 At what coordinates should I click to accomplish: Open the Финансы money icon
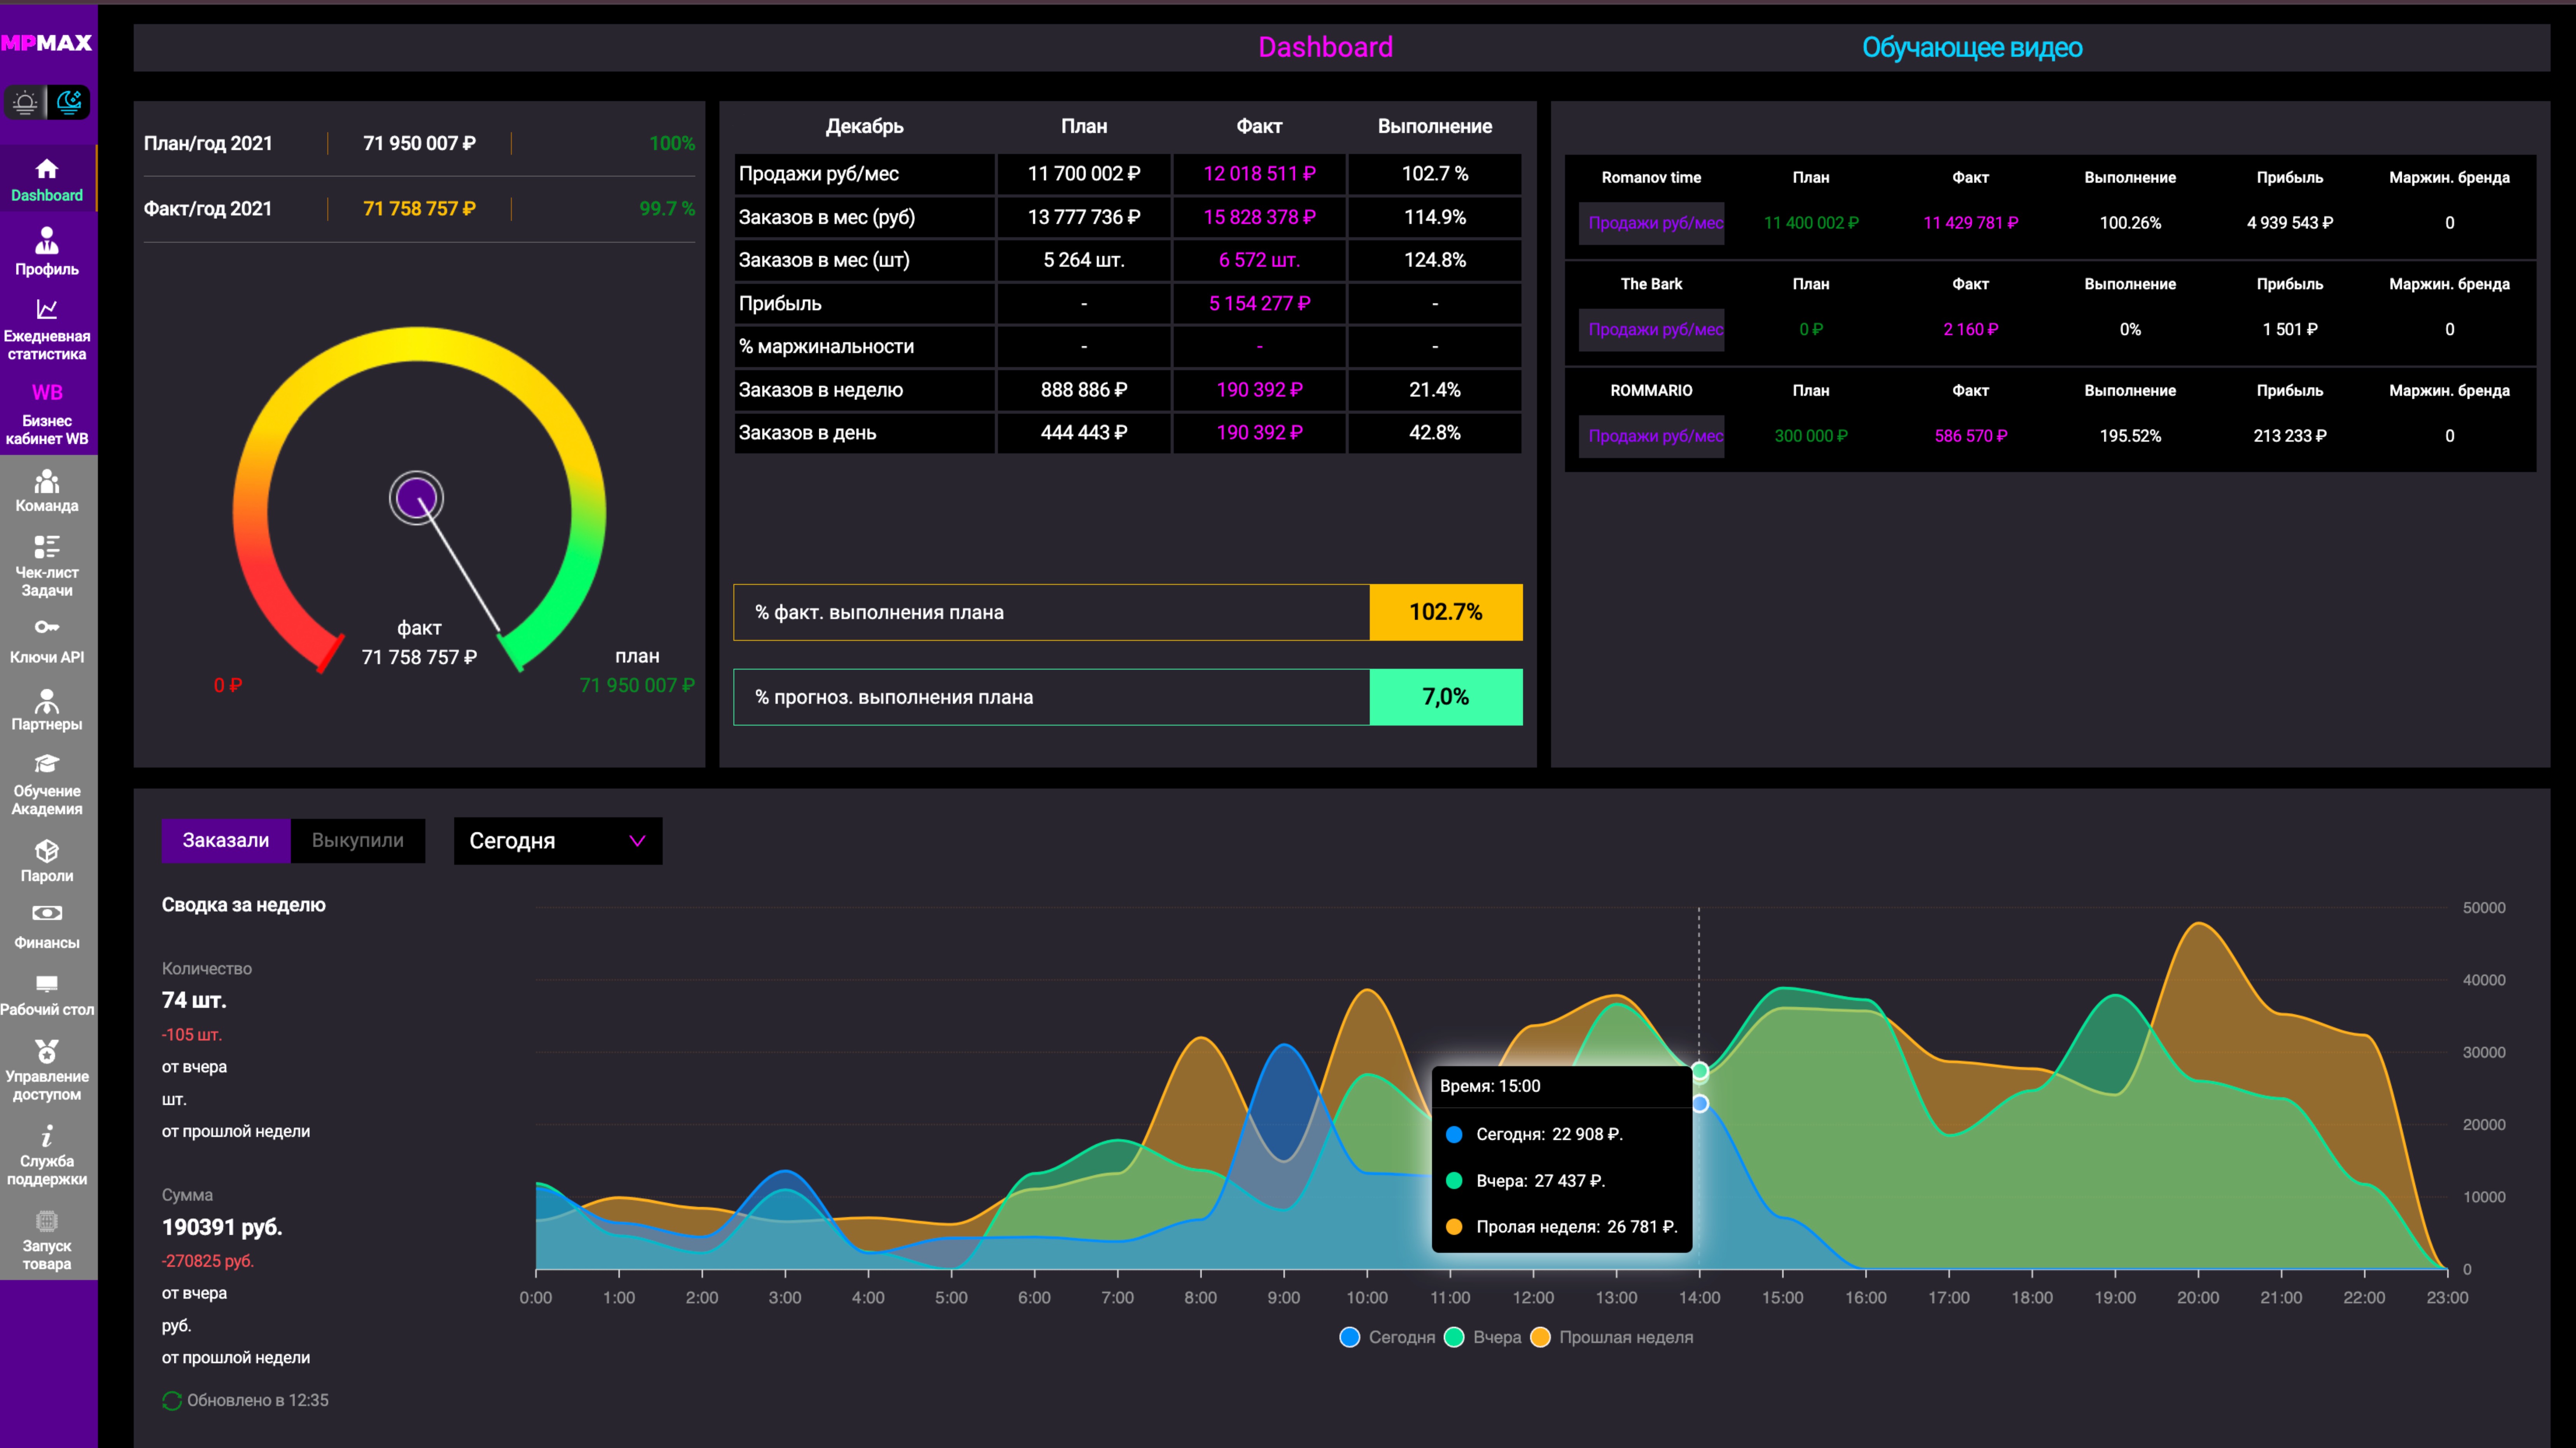coord(47,913)
